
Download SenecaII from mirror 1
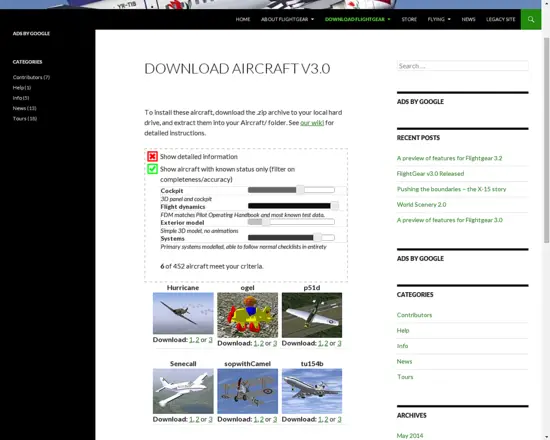(191, 419)
